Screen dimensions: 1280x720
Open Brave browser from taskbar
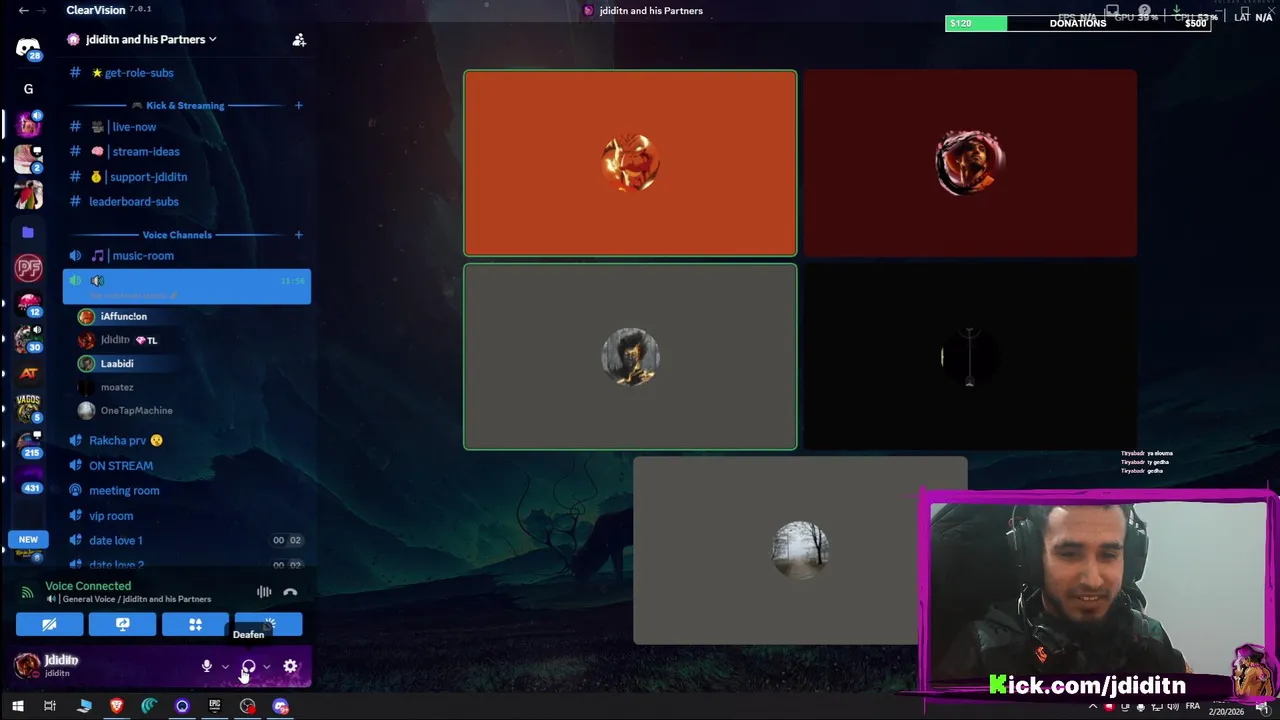pyautogui.click(x=116, y=706)
